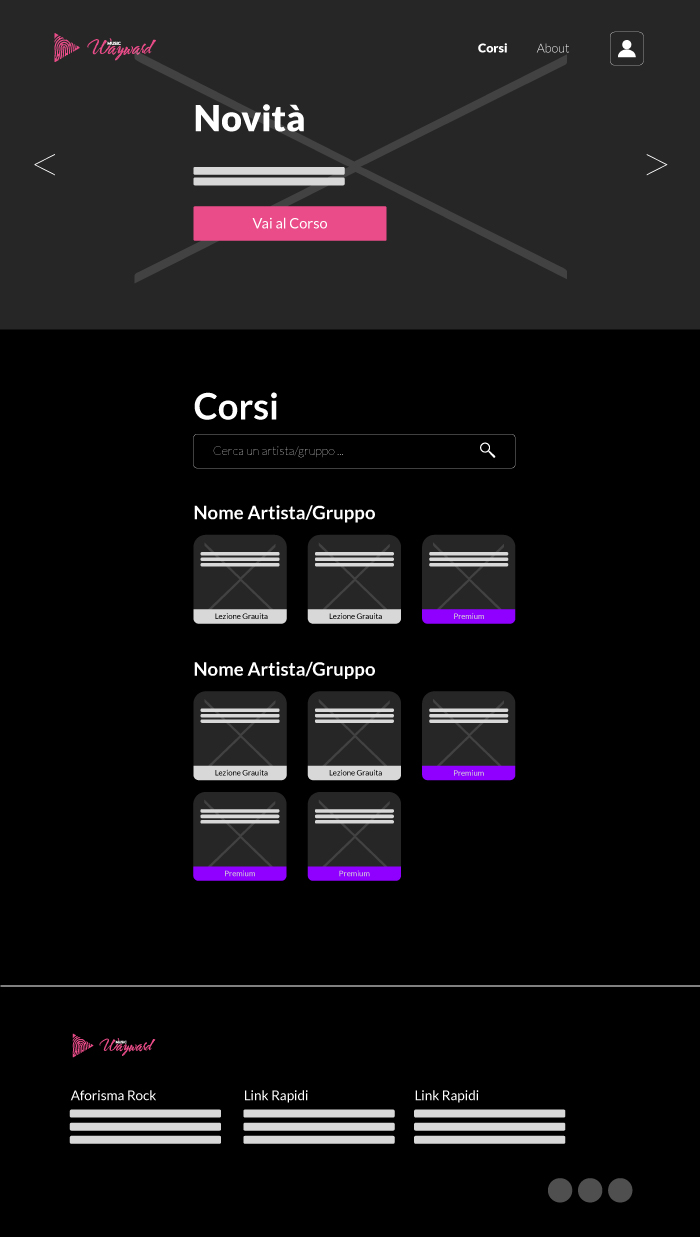The height and width of the screenshot is (1237, 700).
Task: Open the Corsi navigation item
Action: click(492, 48)
